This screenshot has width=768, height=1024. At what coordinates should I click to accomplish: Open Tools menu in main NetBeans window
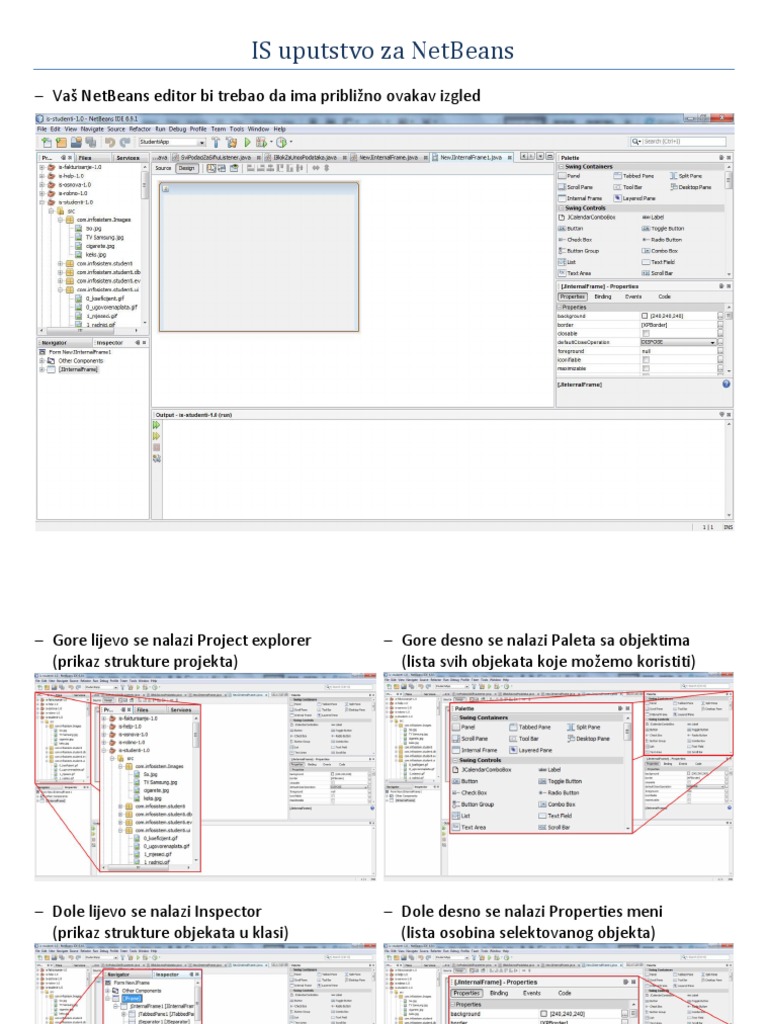[237, 129]
